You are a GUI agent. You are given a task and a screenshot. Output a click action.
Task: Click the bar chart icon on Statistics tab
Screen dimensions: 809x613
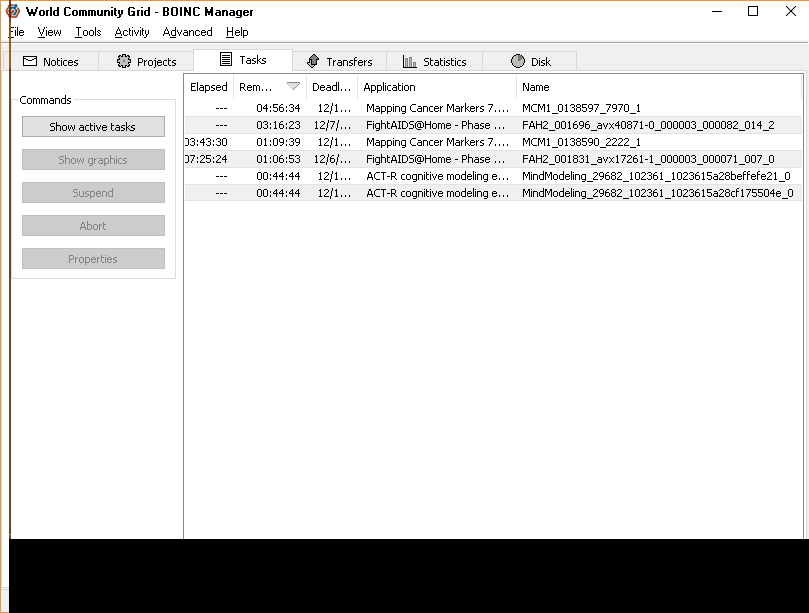coord(409,62)
